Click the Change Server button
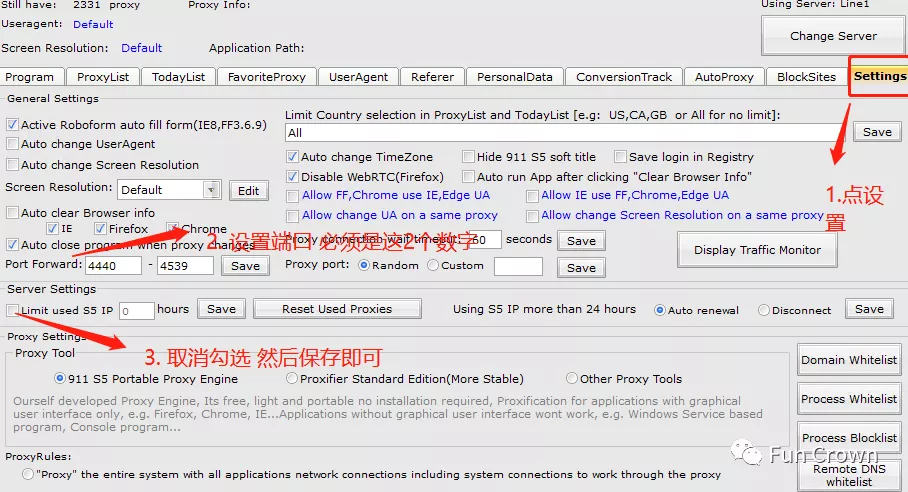908x492 pixels. click(x=833, y=36)
